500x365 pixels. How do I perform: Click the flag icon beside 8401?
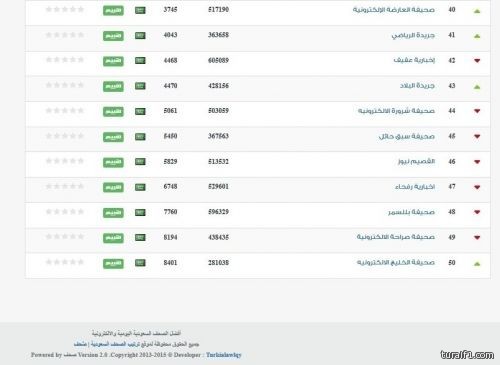click(x=140, y=263)
